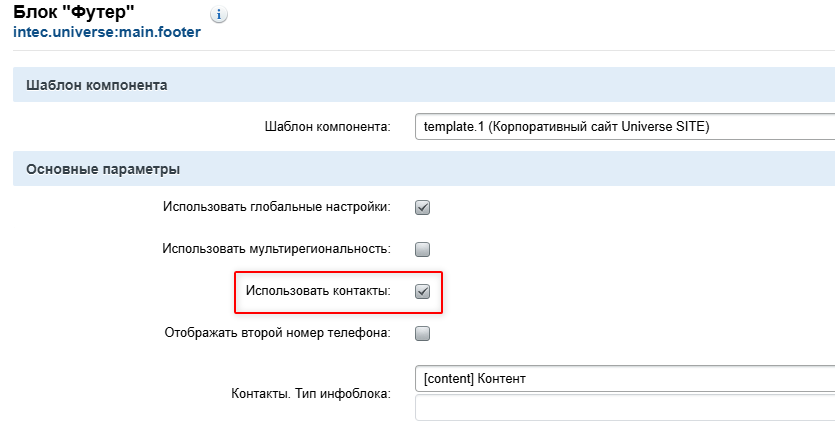The height and width of the screenshot is (439, 835).
Task: Uncheck "Использовать глобальные настройки" checkbox
Action: click(422, 208)
